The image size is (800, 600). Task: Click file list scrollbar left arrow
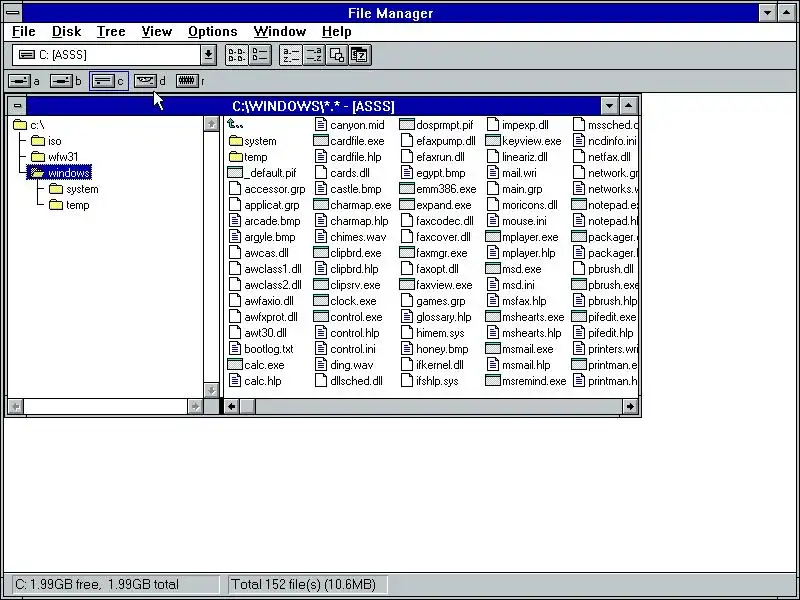(232, 407)
